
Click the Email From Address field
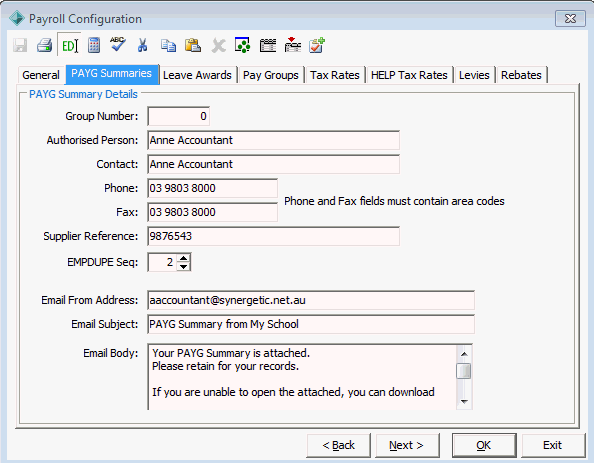click(311, 300)
